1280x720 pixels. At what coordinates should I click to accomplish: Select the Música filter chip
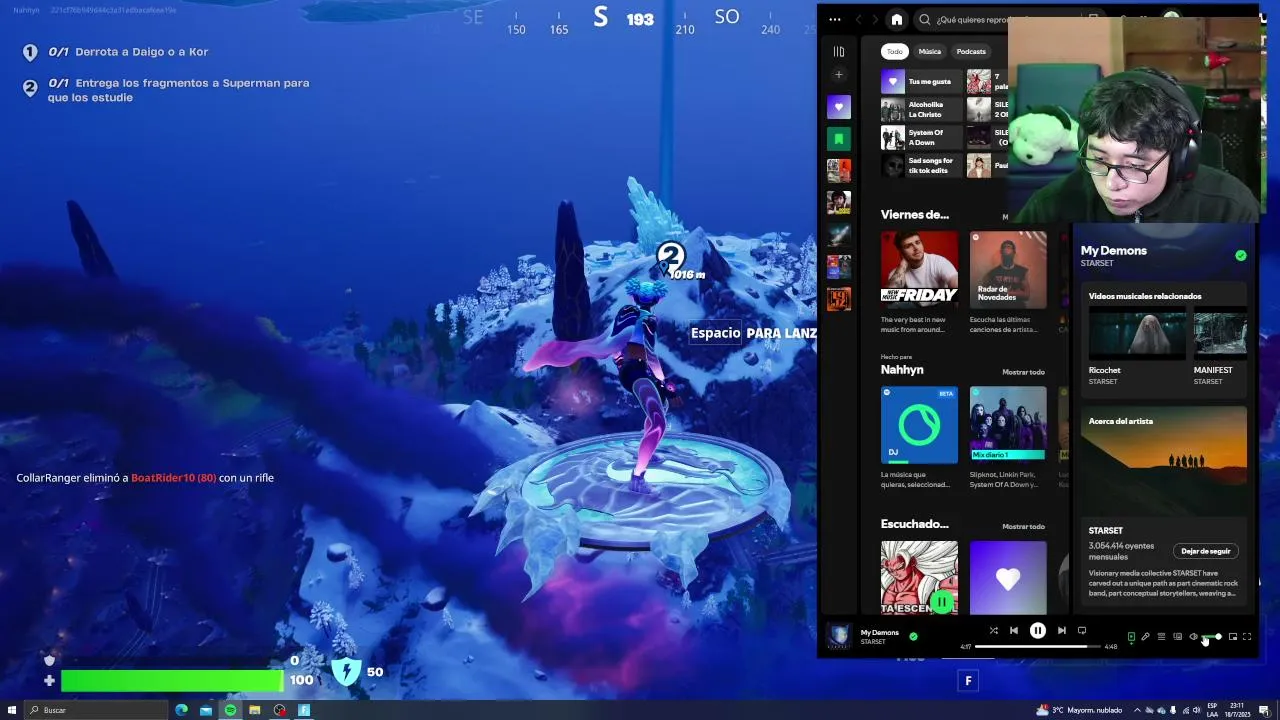click(930, 51)
